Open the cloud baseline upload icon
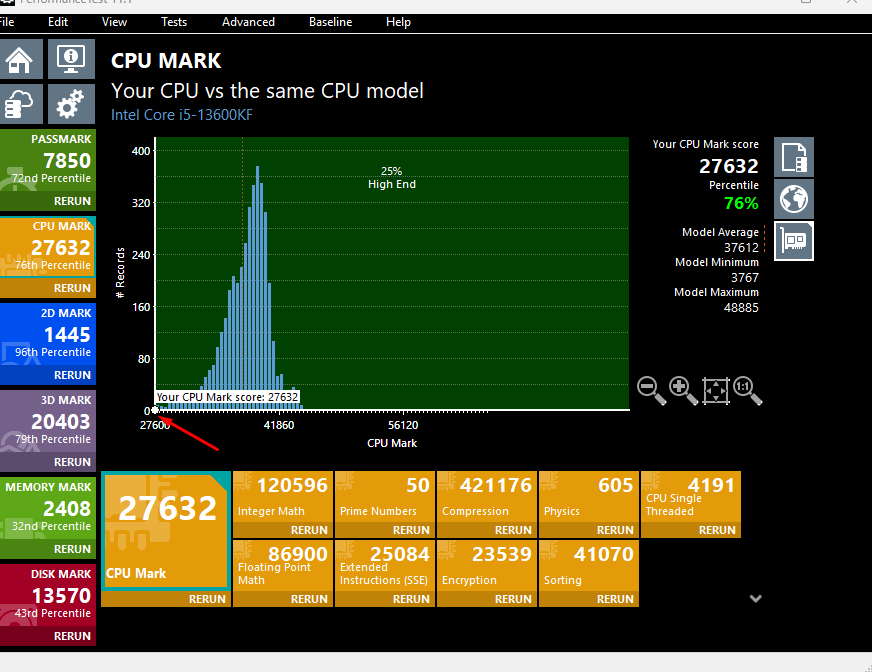Screen dimensions: 872x672 tap(21, 104)
